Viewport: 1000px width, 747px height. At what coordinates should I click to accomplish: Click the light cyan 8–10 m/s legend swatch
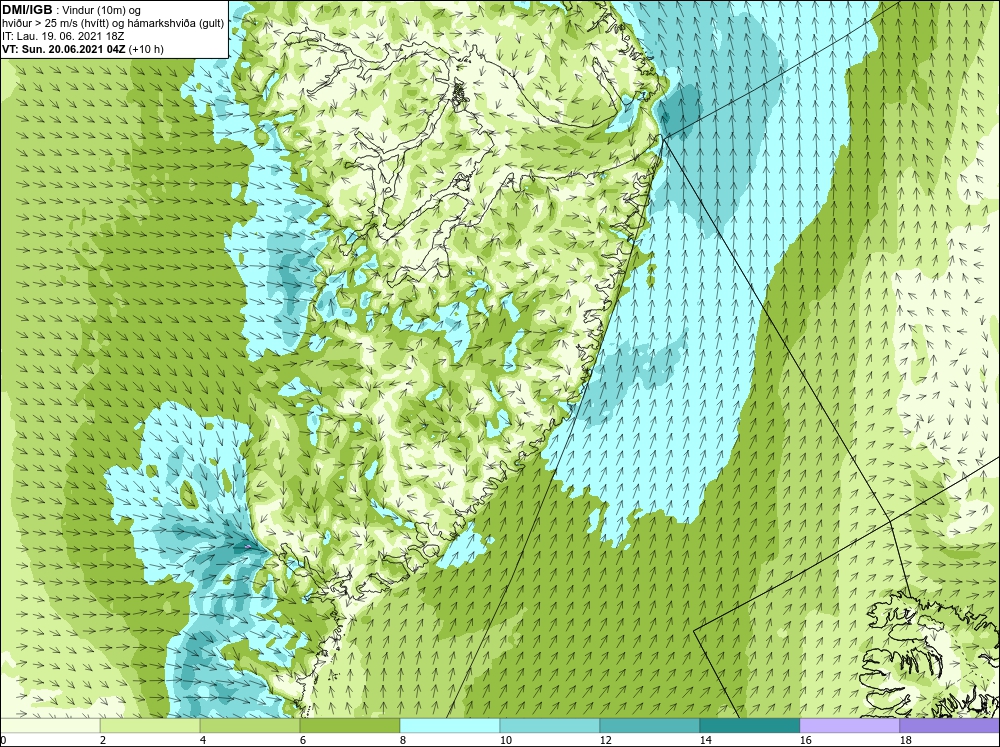click(x=450, y=726)
